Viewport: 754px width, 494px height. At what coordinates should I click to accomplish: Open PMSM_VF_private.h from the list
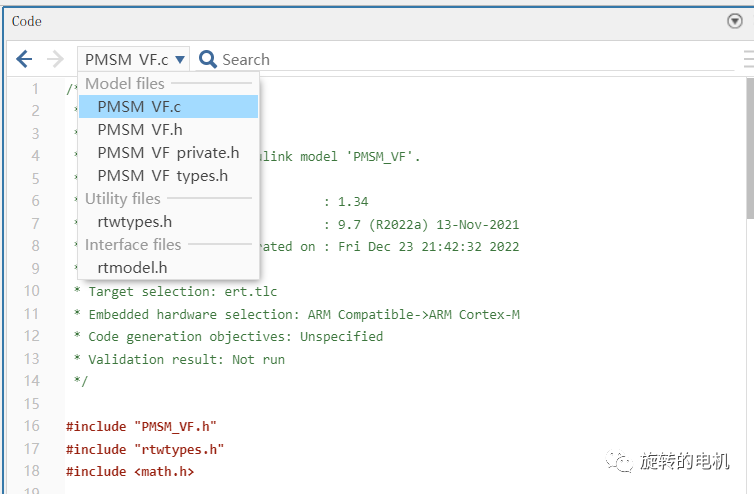(x=168, y=152)
